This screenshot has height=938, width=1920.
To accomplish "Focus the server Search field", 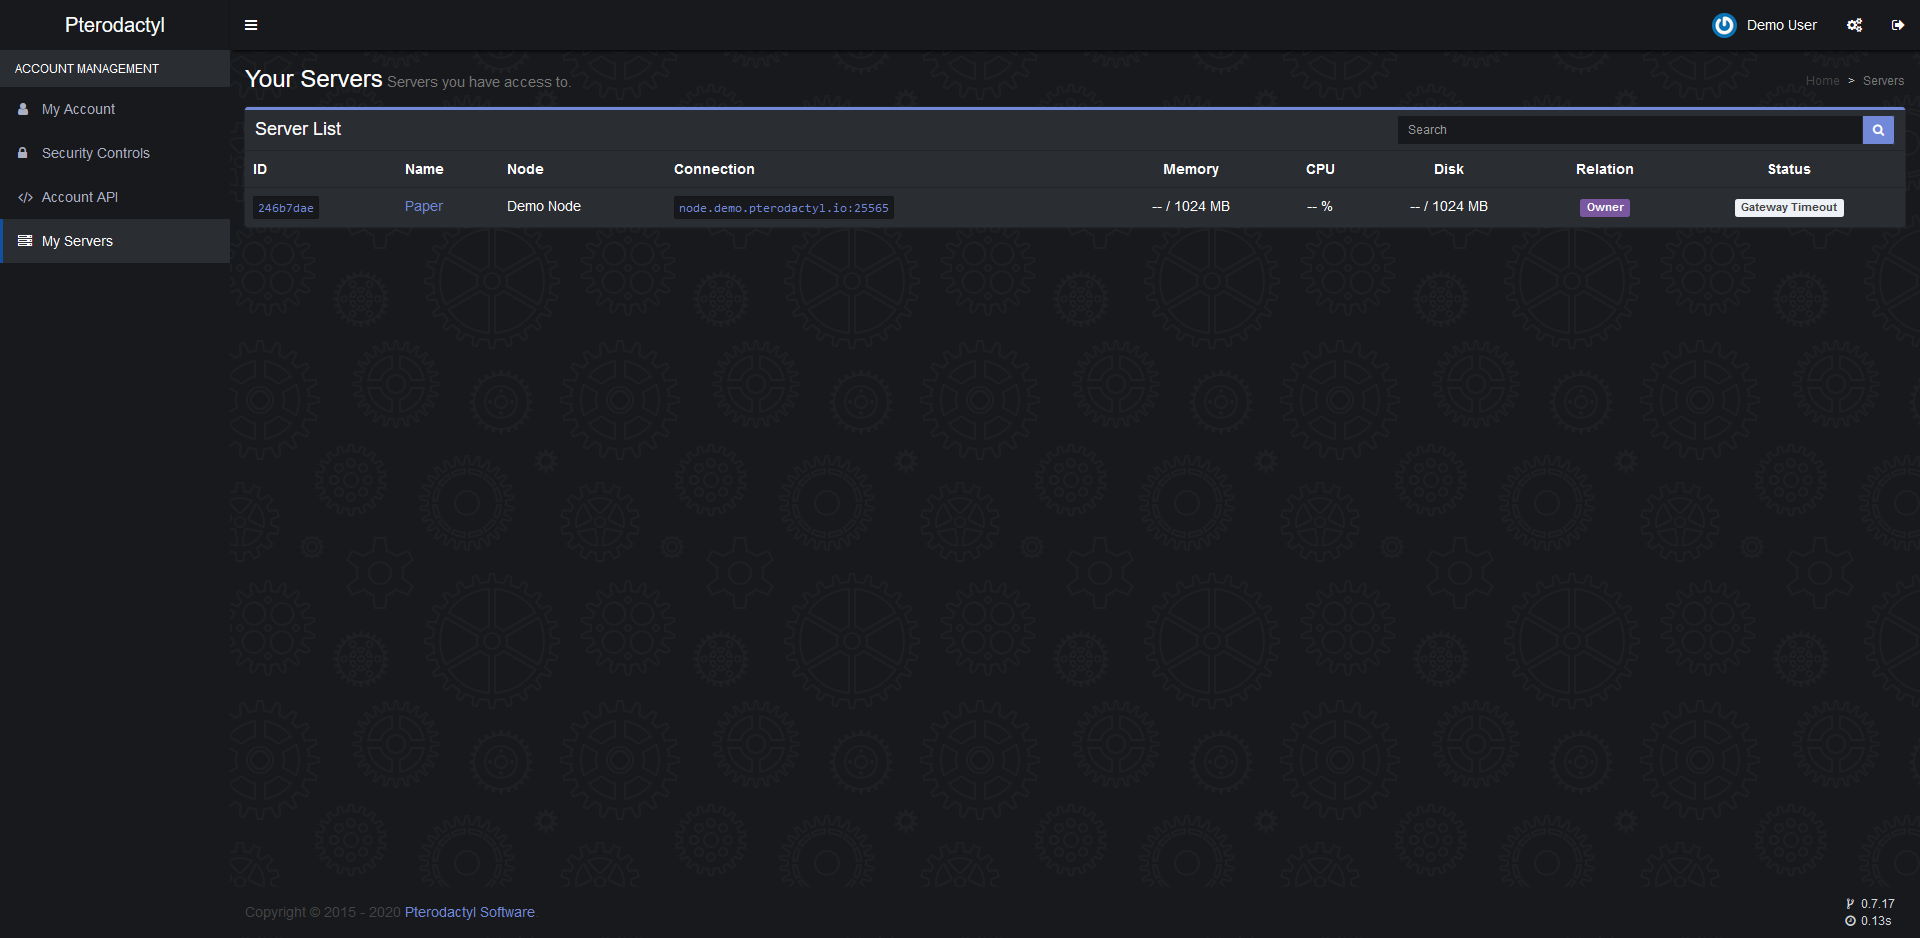I will [1630, 130].
